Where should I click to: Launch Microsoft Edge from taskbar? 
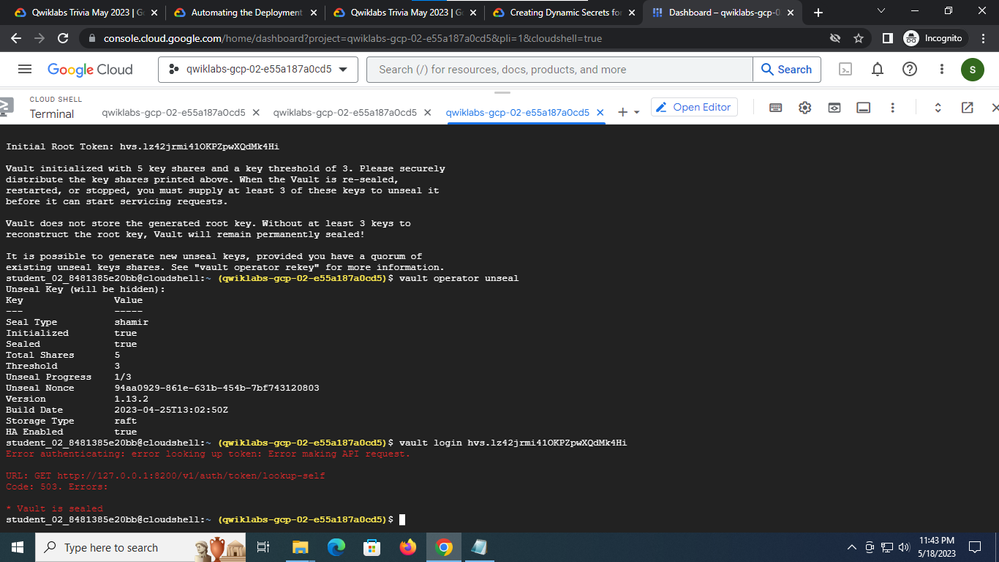(336, 547)
